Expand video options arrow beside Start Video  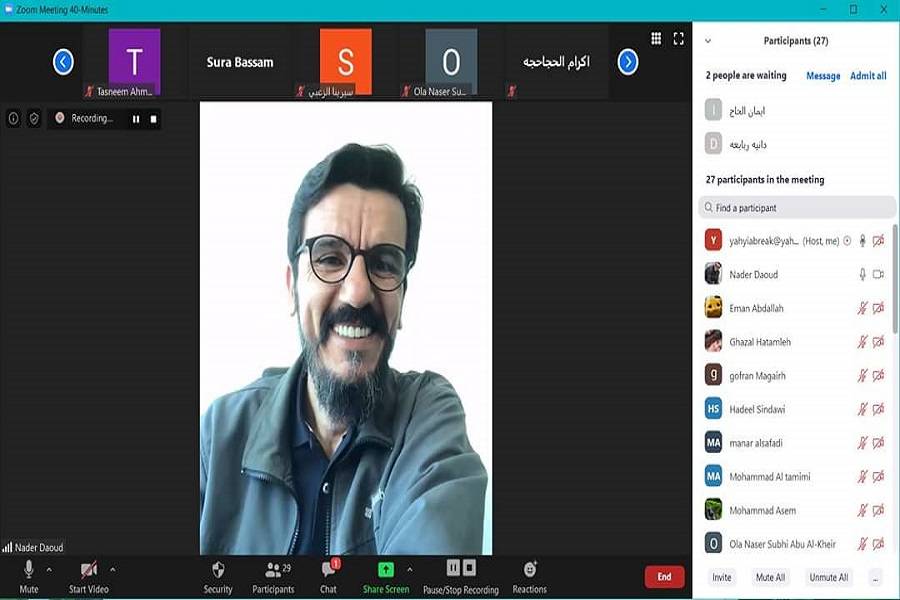tap(112, 569)
